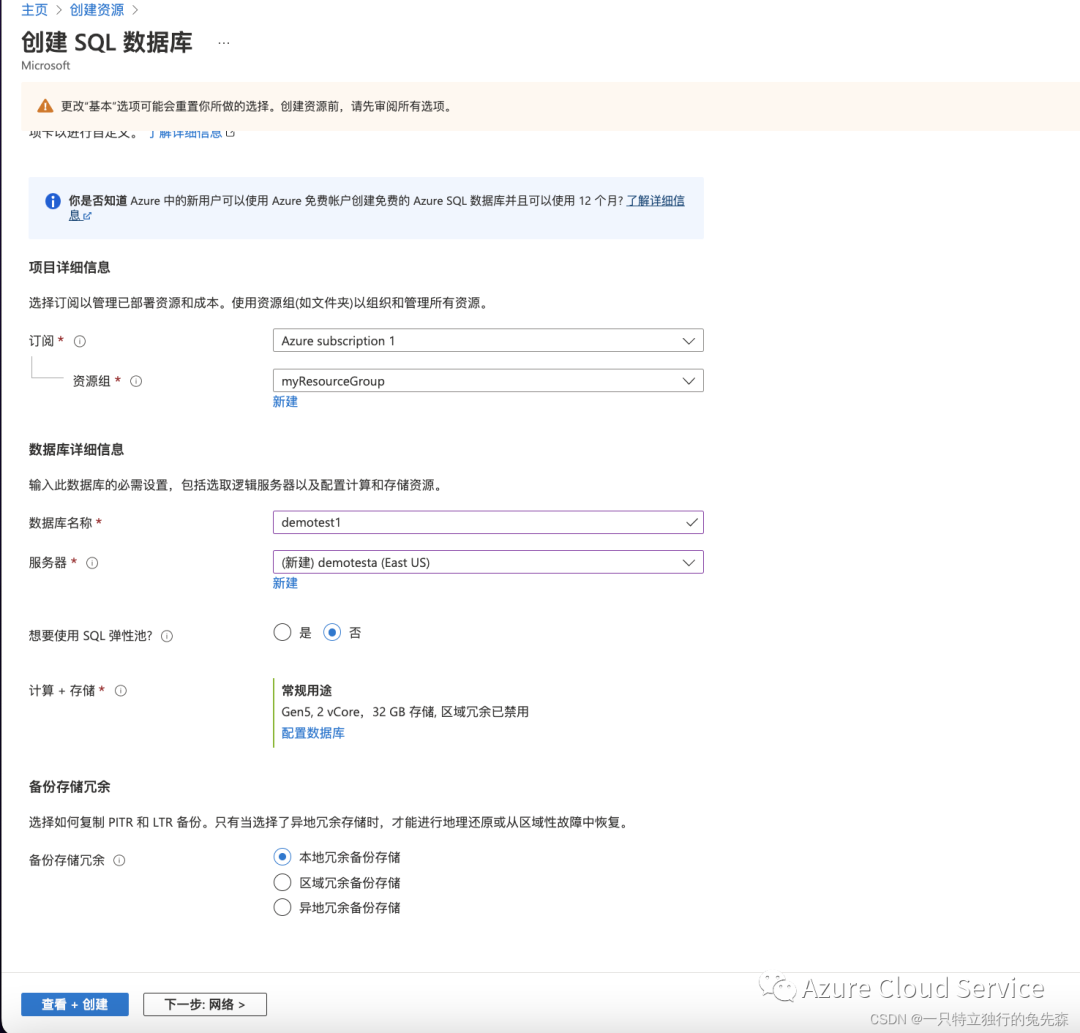
Task: Select 否 for SQL elastic pool
Action: 332,632
